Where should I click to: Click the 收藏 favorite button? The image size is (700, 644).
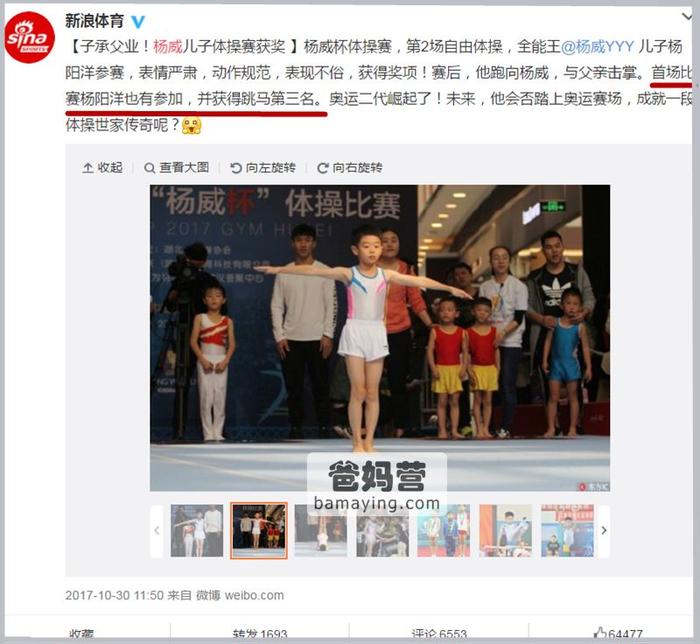tap(81, 634)
